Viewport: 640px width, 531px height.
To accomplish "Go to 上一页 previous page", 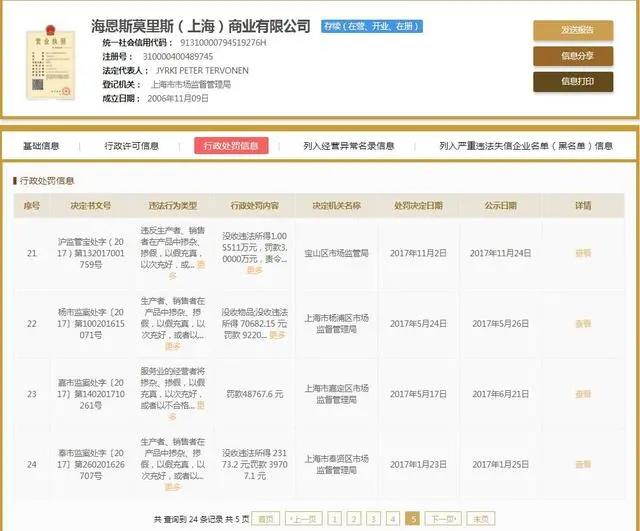I will 304,519.
